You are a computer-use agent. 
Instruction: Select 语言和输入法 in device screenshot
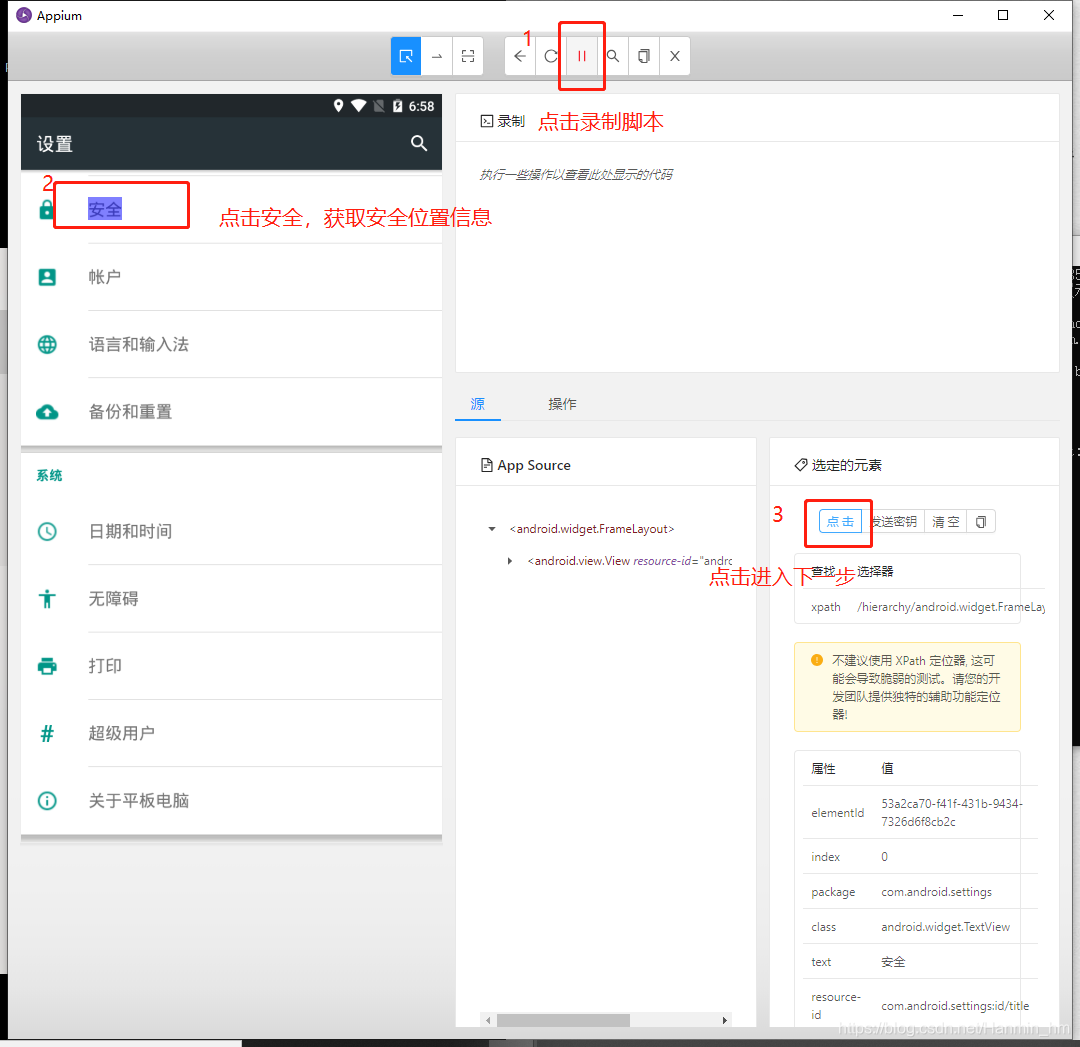(x=138, y=344)
